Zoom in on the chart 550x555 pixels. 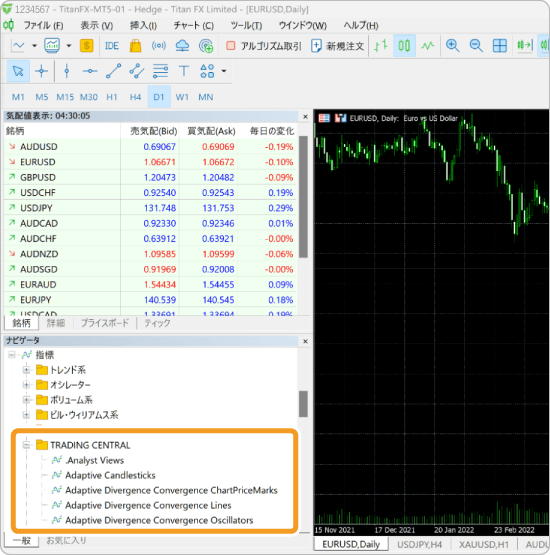452,46
